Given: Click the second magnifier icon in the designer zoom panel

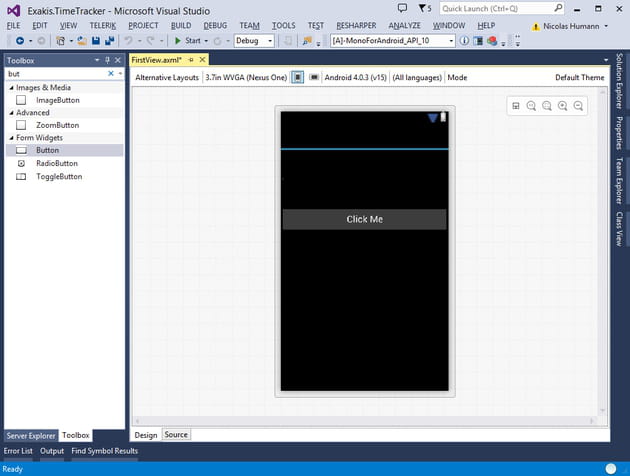Looking at the screenshot, I should 547,106.
